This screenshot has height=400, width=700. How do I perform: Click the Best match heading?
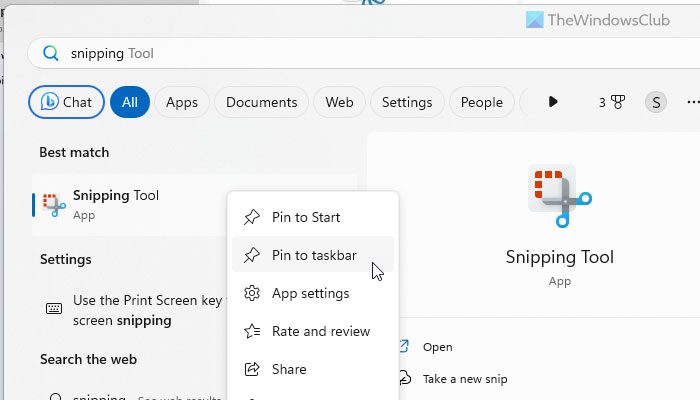coord(74,152)
